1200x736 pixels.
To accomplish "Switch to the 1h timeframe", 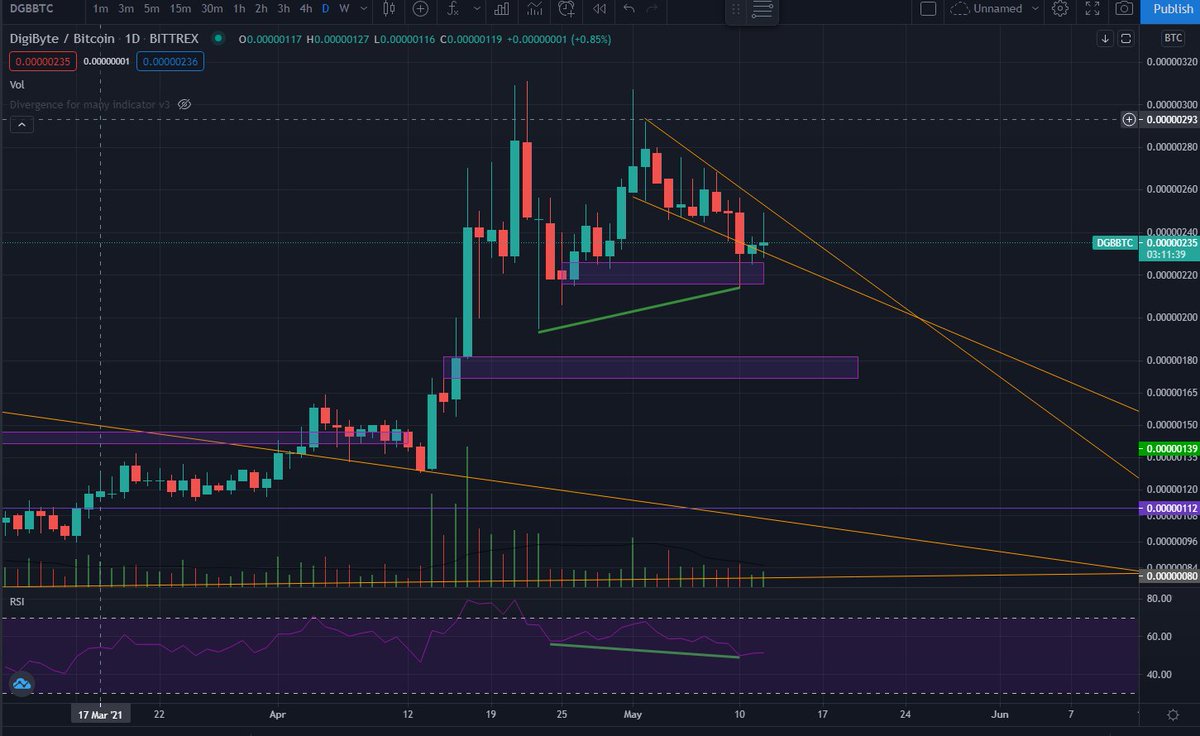I will tap(238, 9).
